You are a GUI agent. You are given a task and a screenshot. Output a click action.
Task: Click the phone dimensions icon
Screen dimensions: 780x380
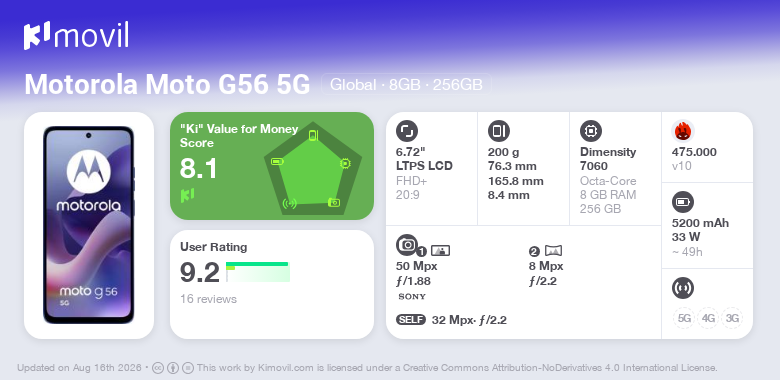point(499,131)
